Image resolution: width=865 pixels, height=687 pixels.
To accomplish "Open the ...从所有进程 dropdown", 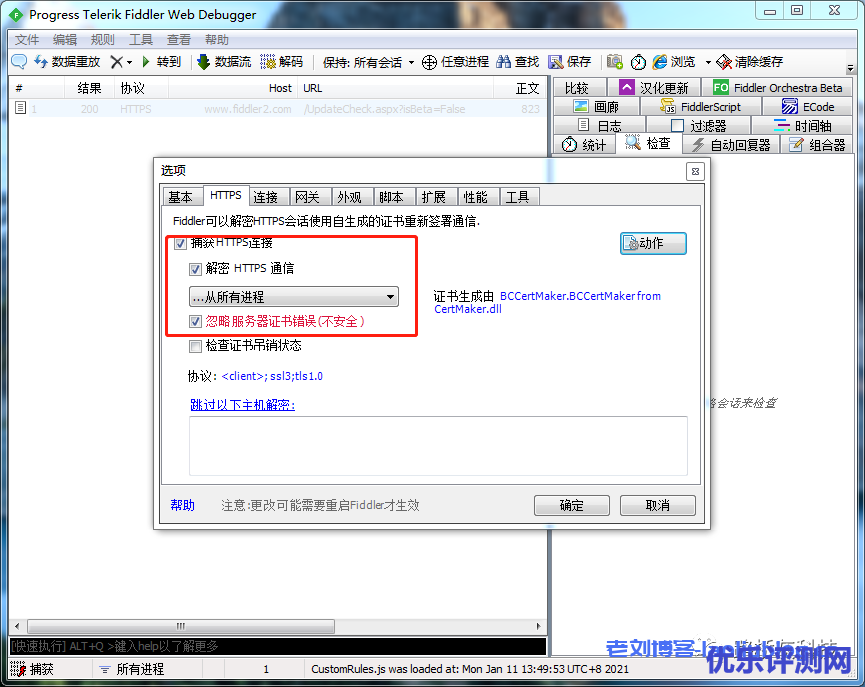I will [x=294, y=297].
